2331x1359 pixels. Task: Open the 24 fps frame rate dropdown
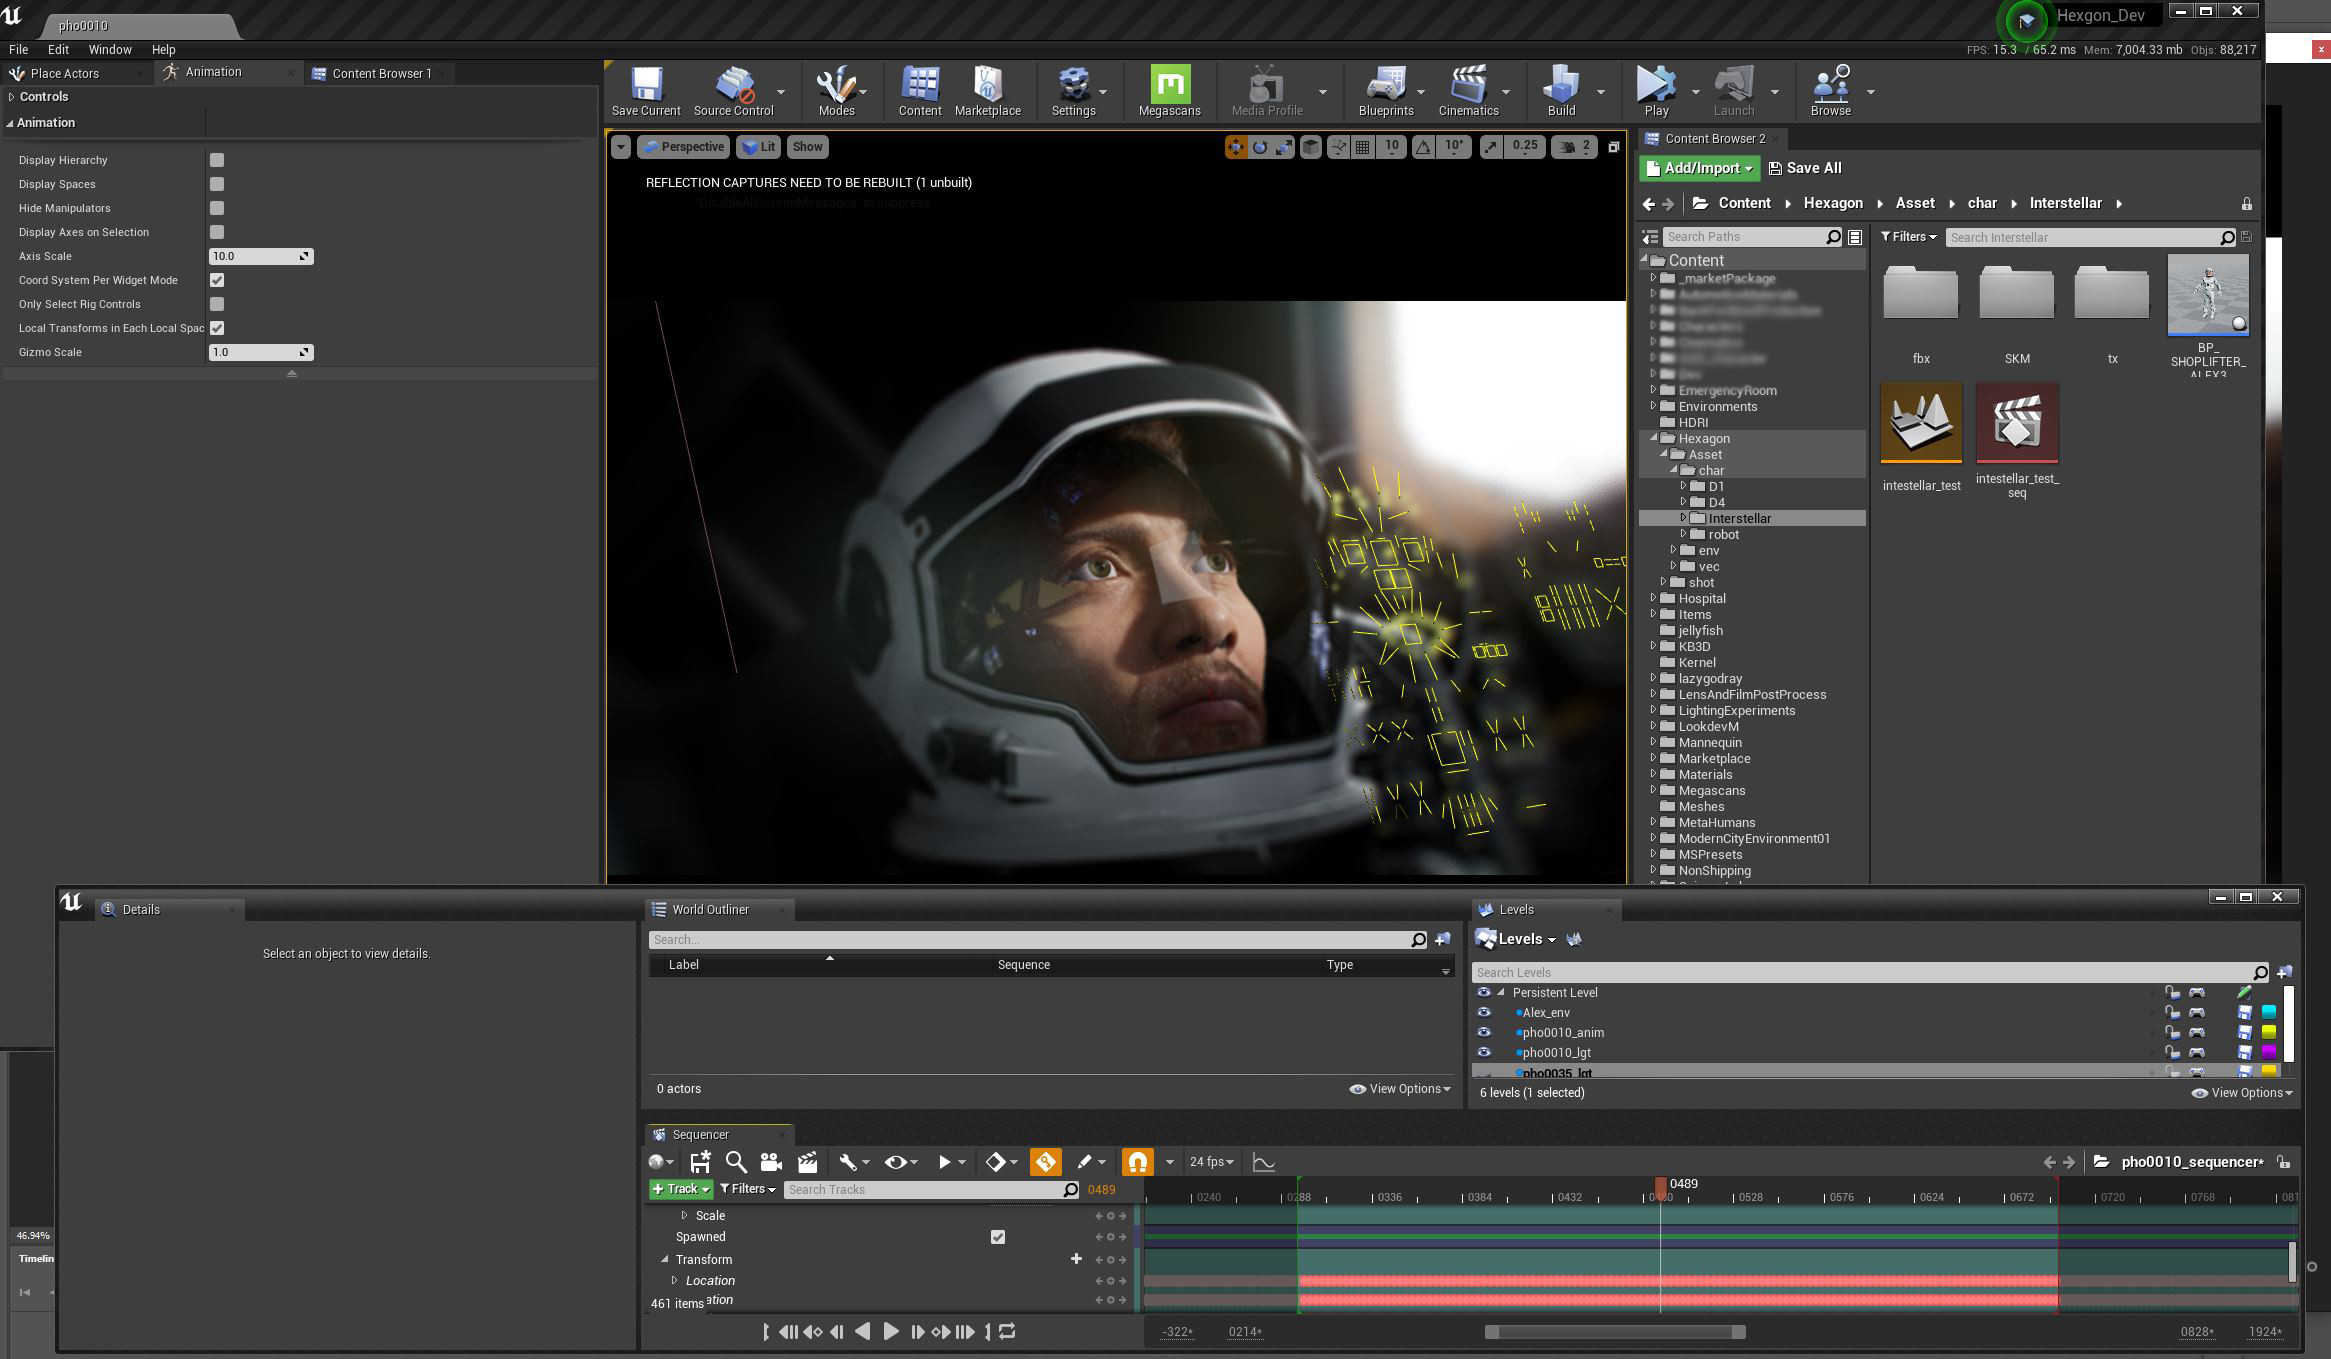pyautogui.click(x=1211, y=1162)
